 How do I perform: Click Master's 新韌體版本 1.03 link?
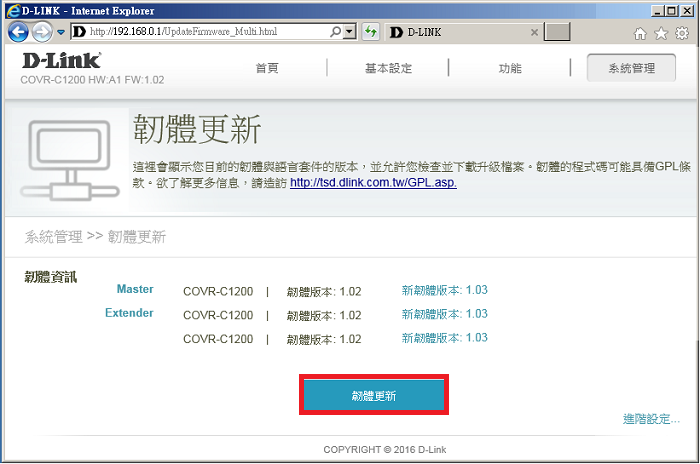point(444,290)
